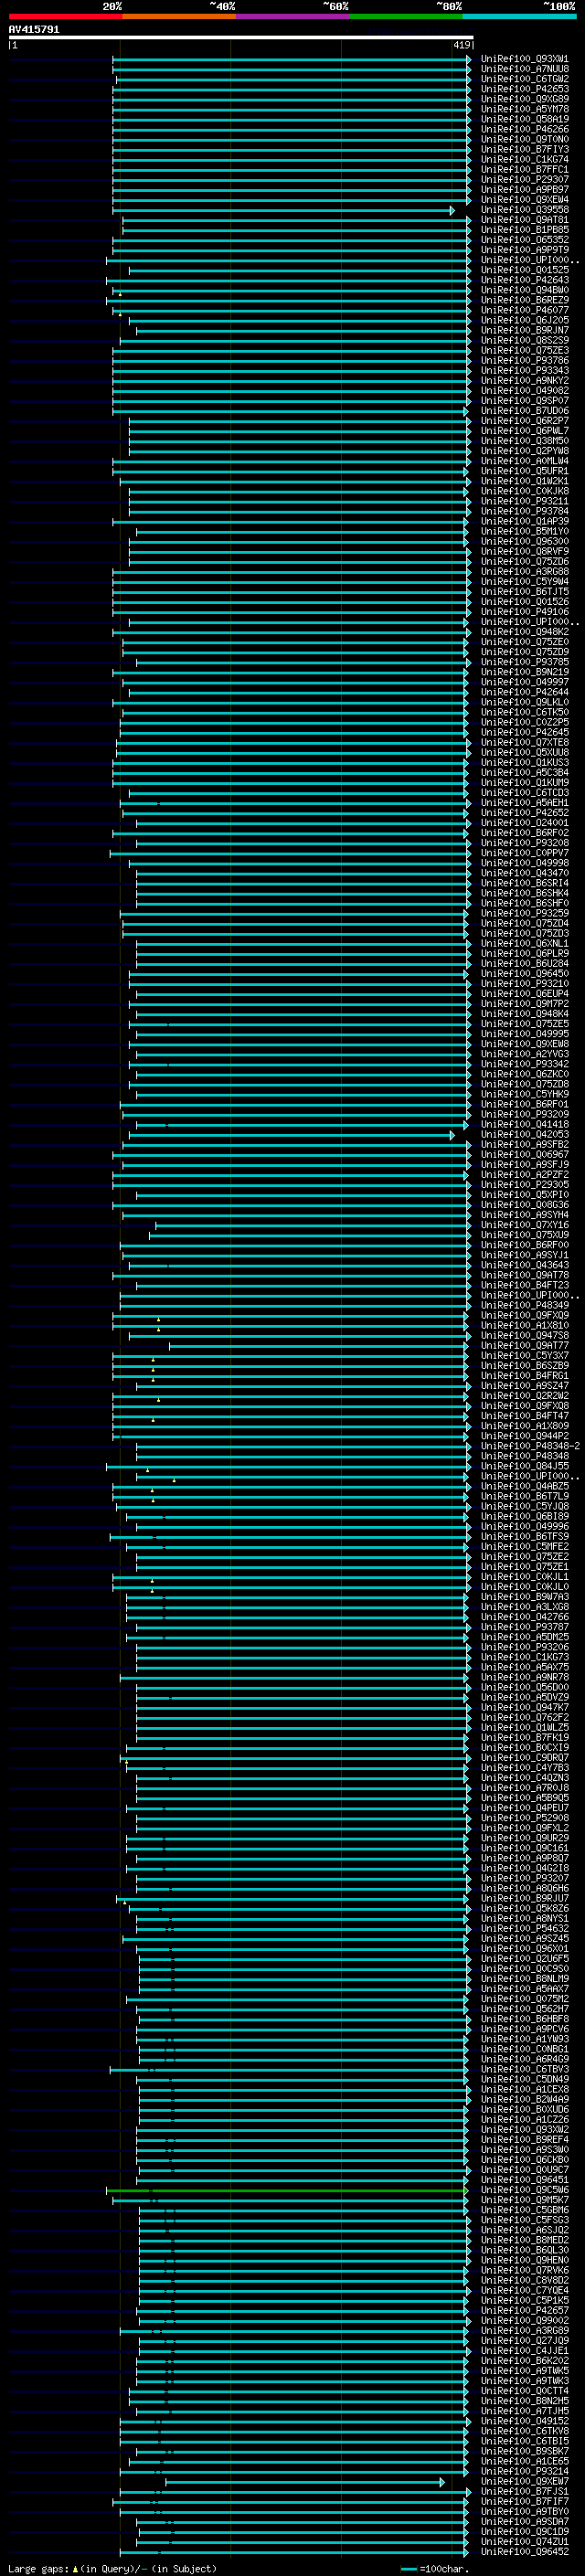
Task: Click the red 20% identity legend segment
Action: pyautogui.click(x=65, y=16)
